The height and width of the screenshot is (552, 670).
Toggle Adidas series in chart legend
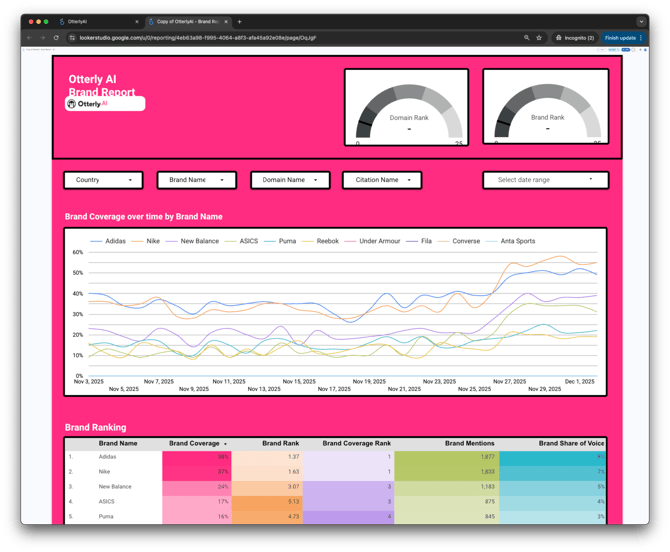coord(108,241)
